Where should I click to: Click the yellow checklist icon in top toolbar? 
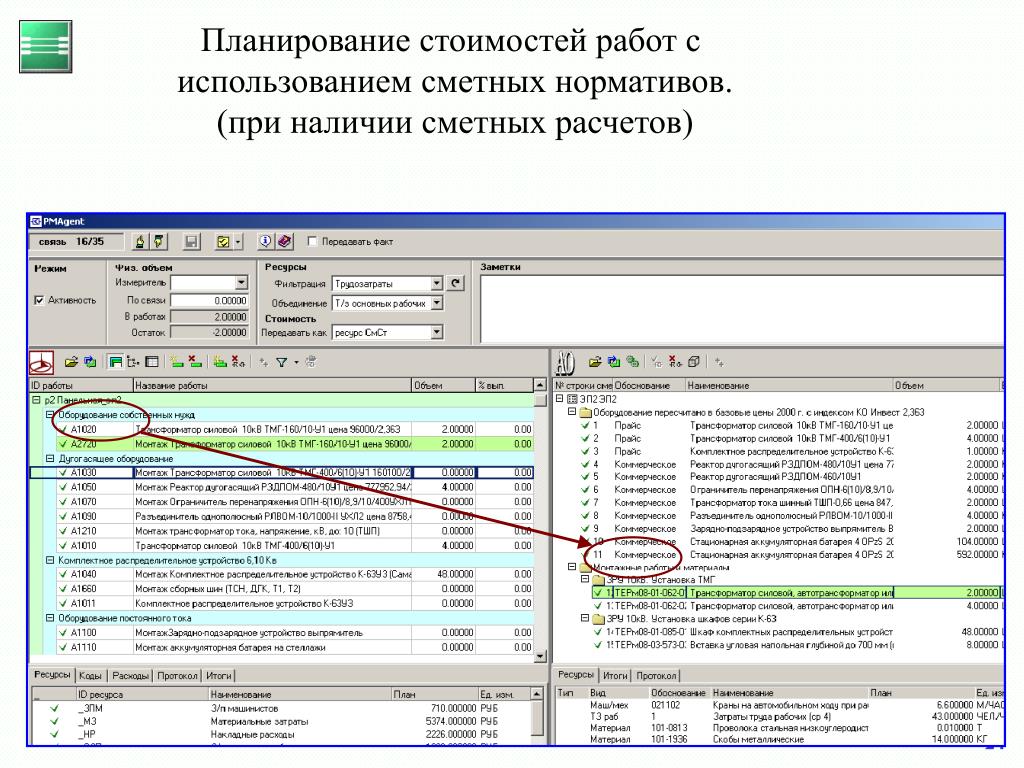(223, 242)
